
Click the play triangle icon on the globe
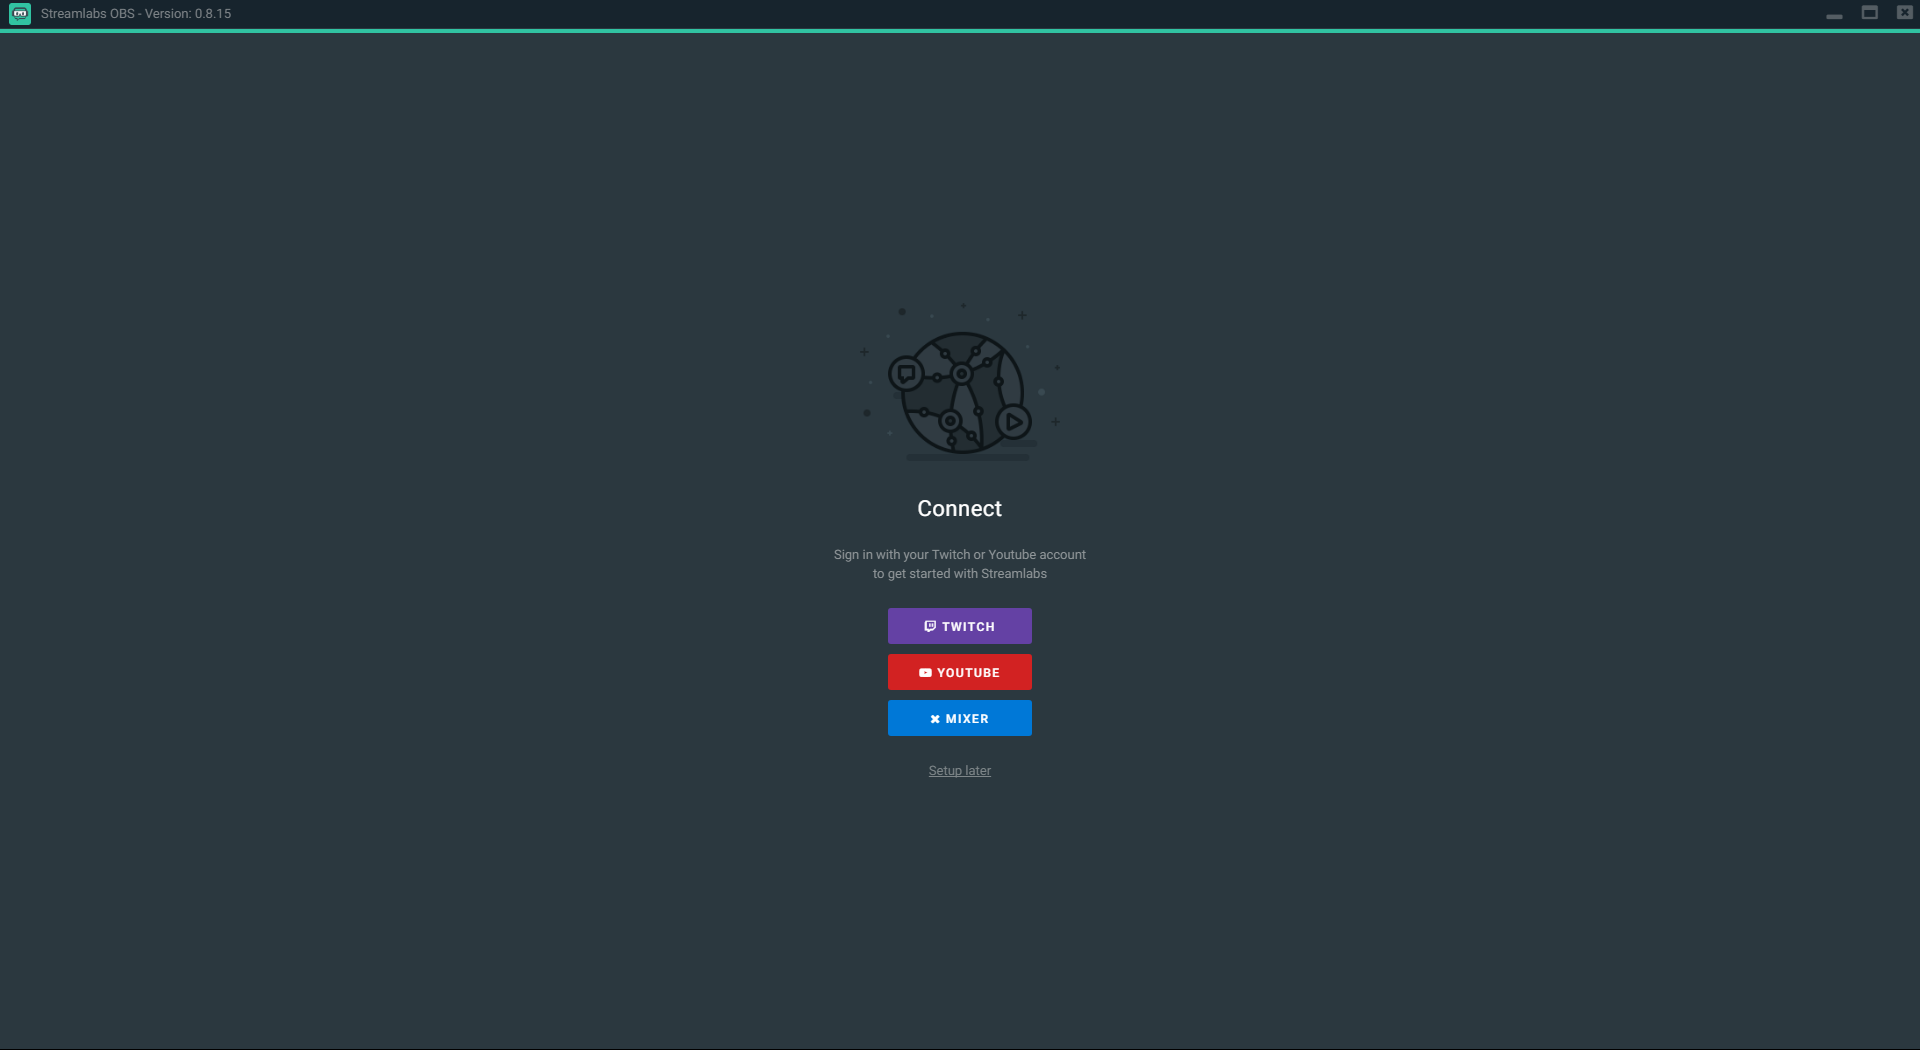[x=1013, y=422]
